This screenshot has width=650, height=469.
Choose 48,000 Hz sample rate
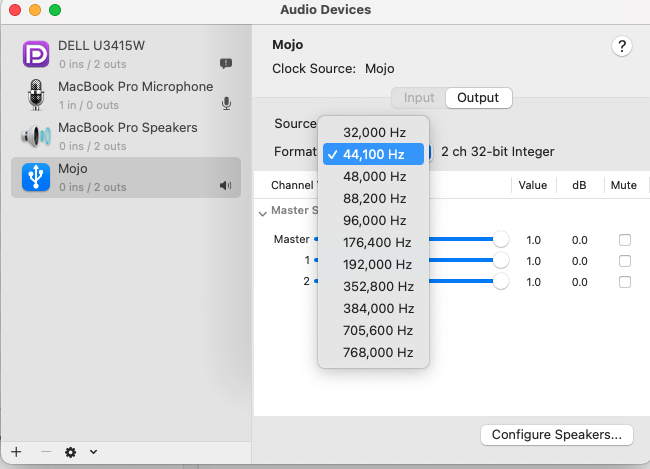[x=373, y=177]
